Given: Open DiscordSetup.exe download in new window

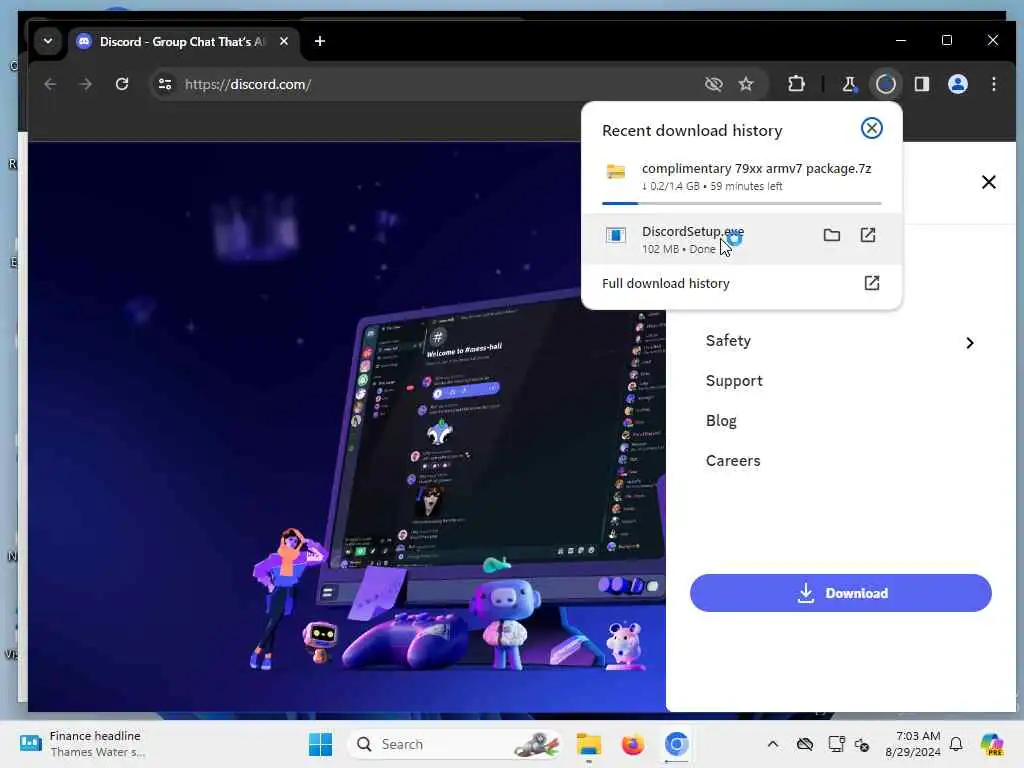Looking at the screenshot, I should coord(867,235).
